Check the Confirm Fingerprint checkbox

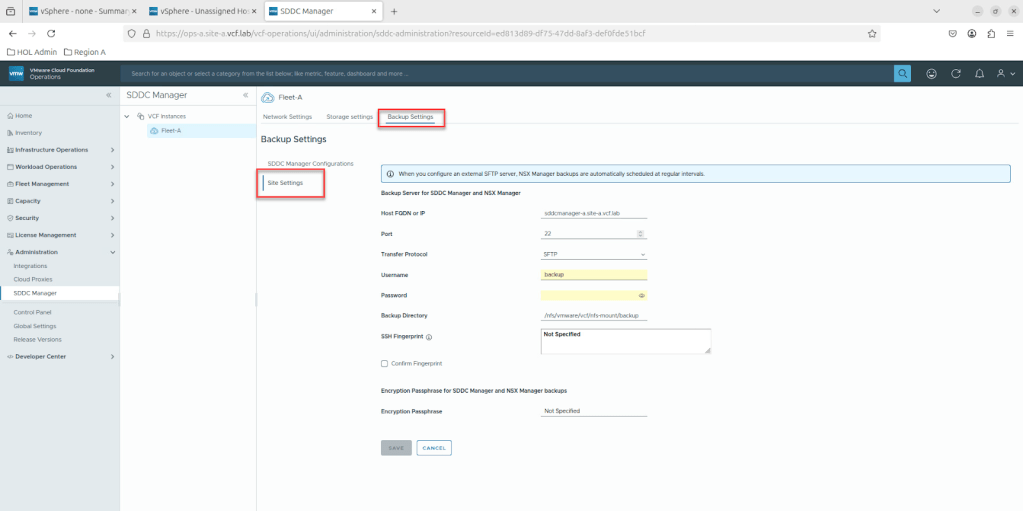pos(384,363)
